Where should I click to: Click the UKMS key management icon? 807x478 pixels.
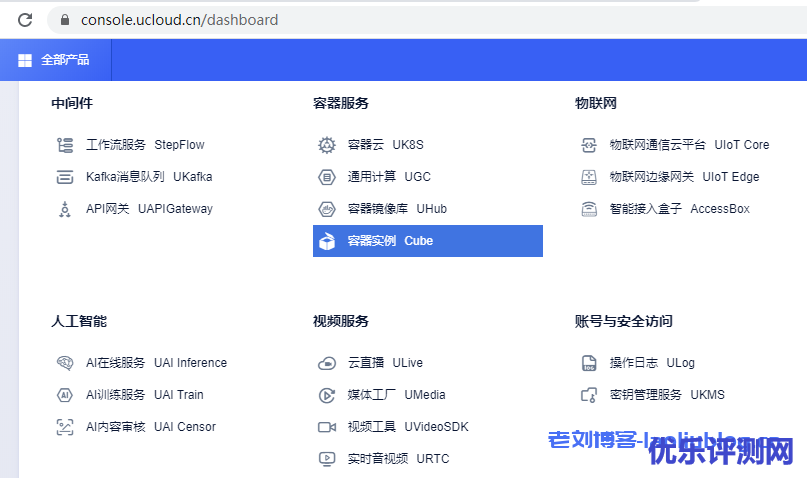click(589, 395)
